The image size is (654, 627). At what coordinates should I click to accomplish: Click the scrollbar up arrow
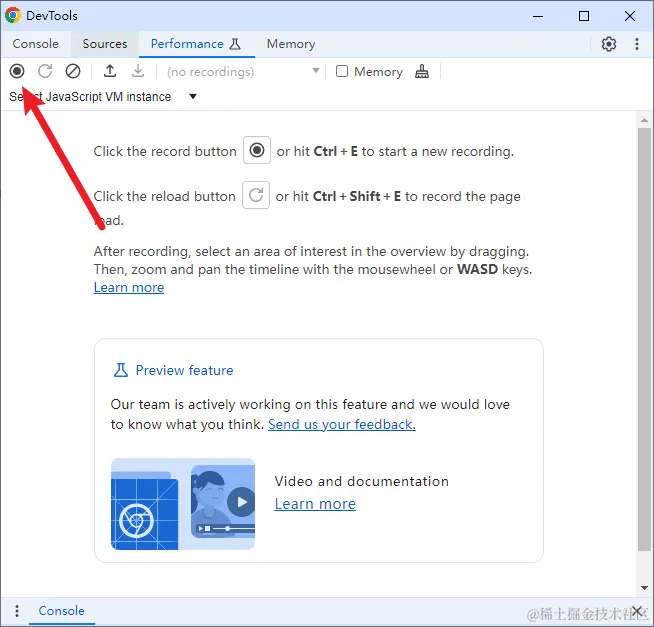(644, 120)
